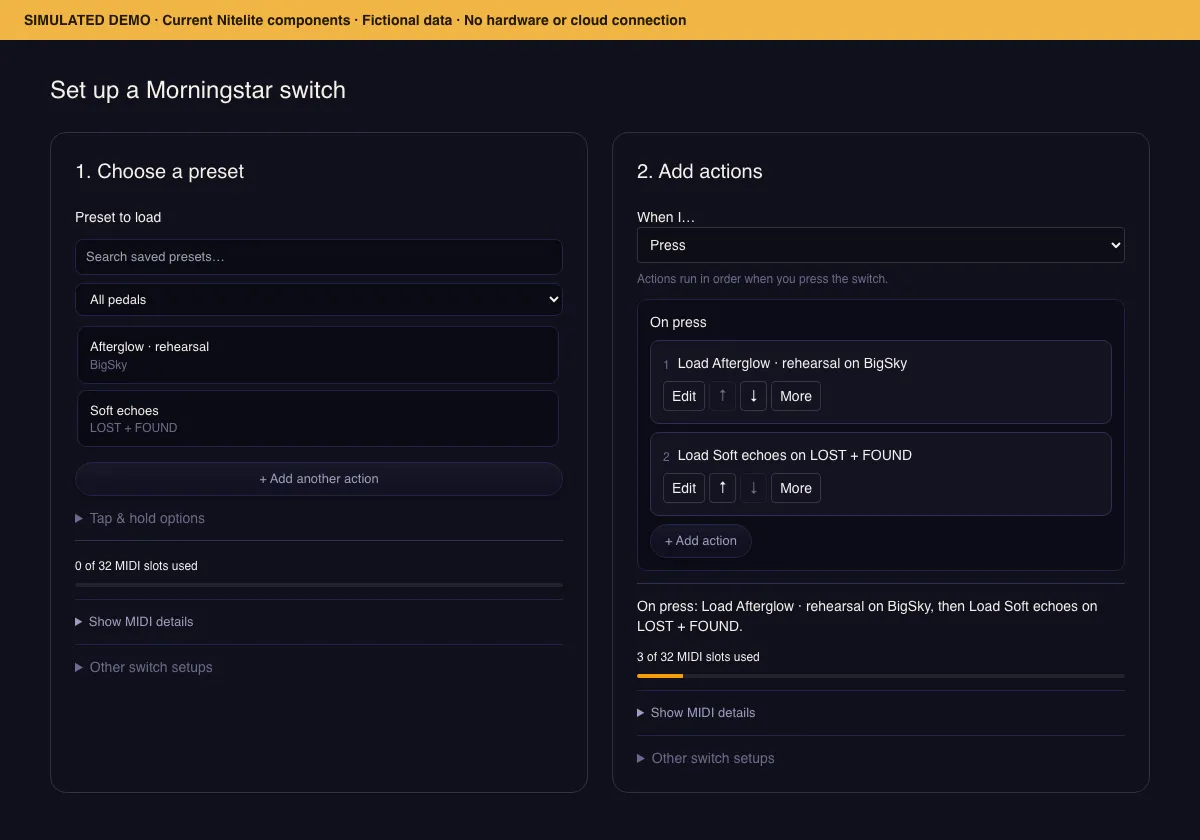Edit the Load Afterglow rehearsal action
This screenshot has height=840, width=1200.
pyautogui.click(x=684, y=396)
